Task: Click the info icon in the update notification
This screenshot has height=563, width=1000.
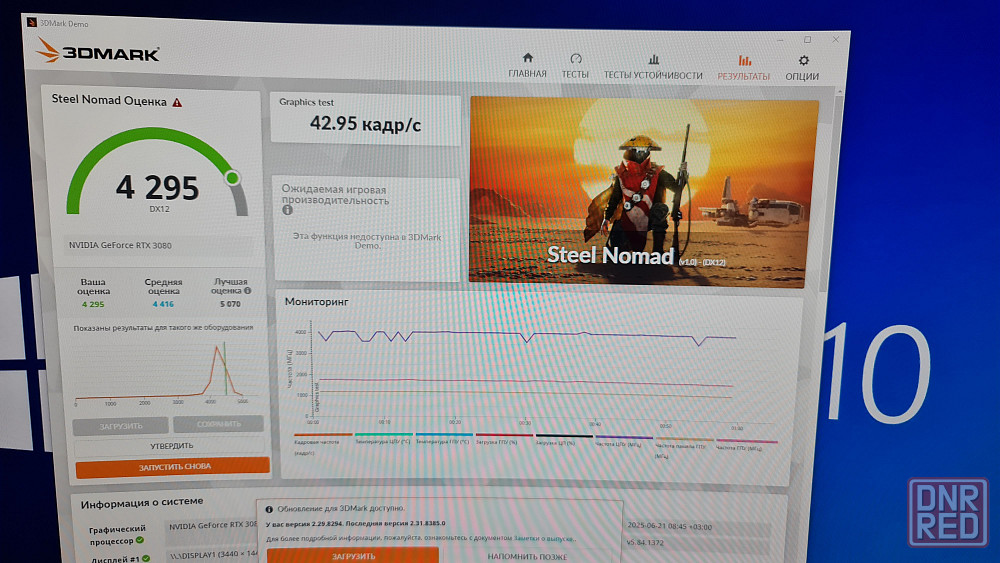Action: 269,509
